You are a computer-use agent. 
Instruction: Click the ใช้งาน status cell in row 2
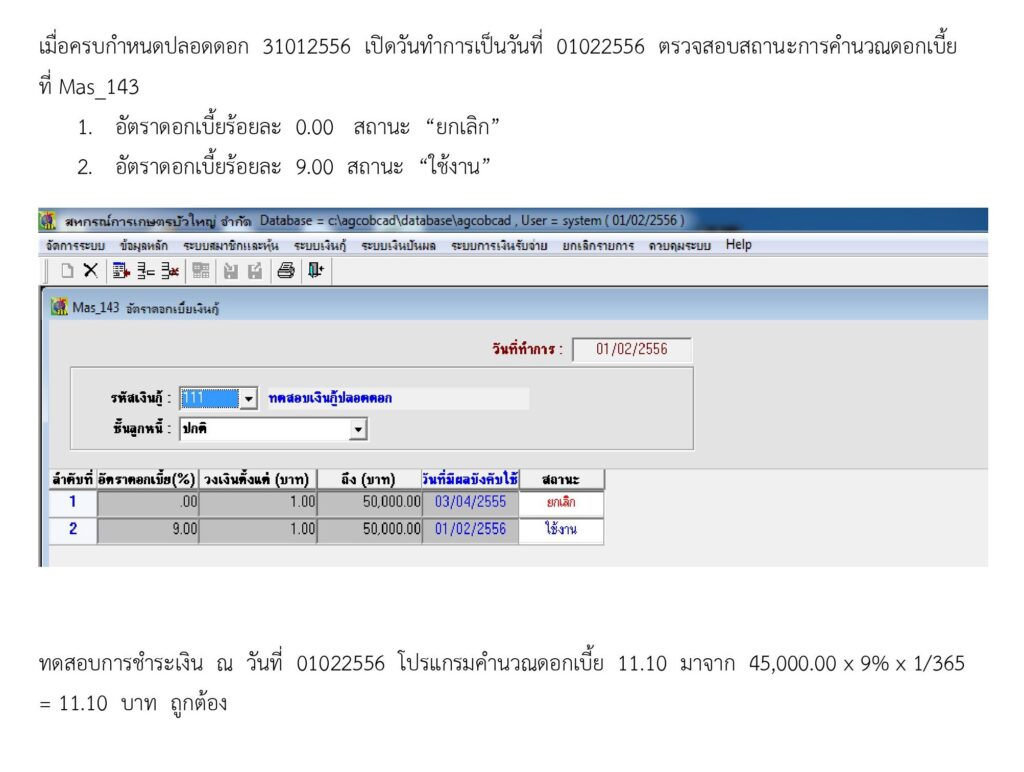click(x=561, y=530)
